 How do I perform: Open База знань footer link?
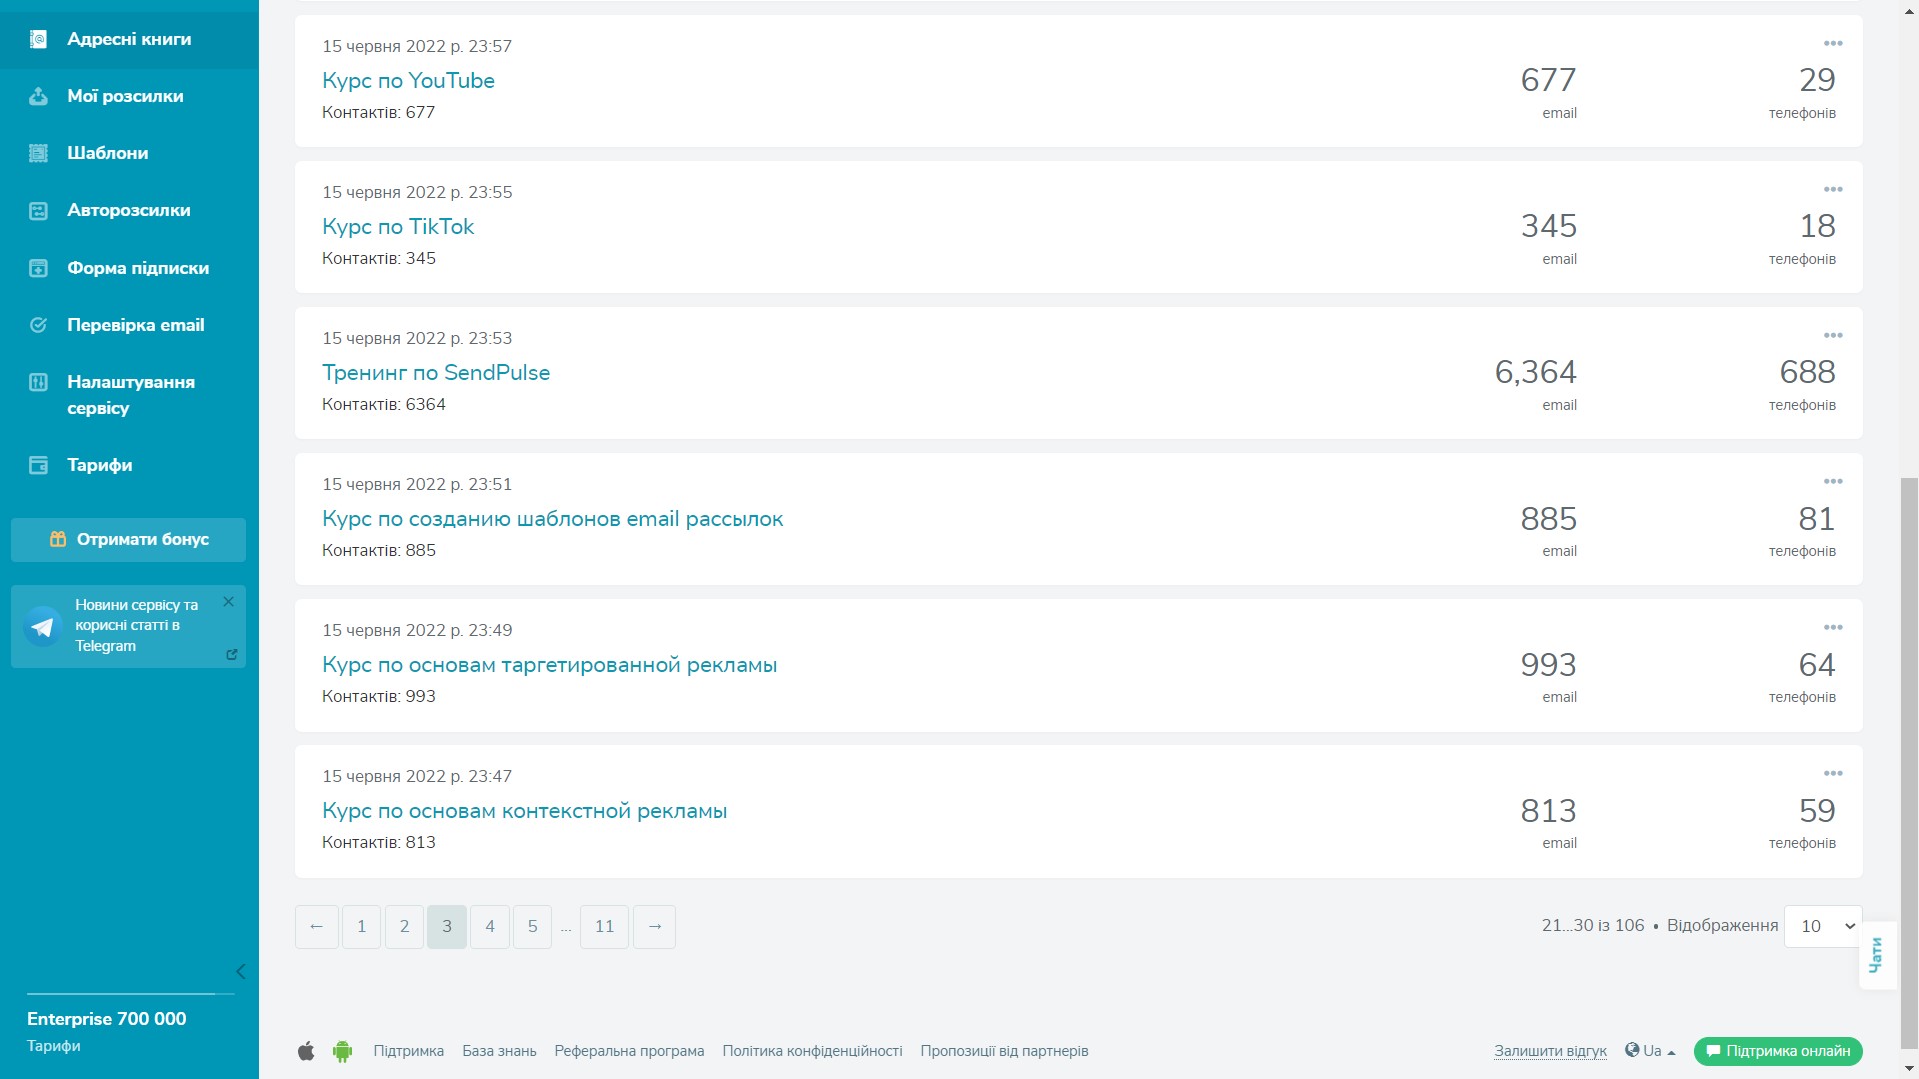point(499,1051)
